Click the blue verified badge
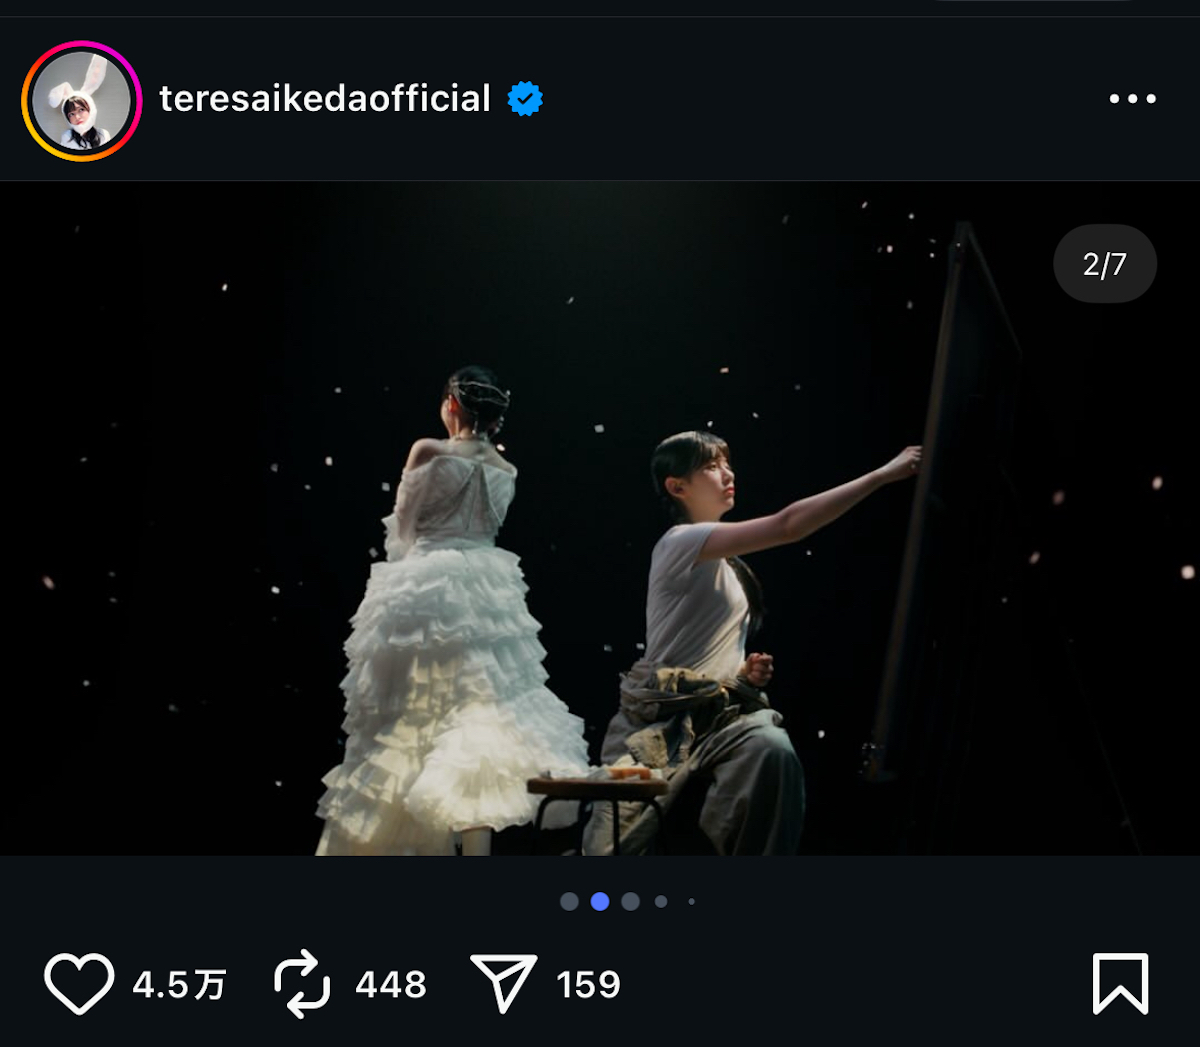The image size is (1200, 1047). click(525, 99)
